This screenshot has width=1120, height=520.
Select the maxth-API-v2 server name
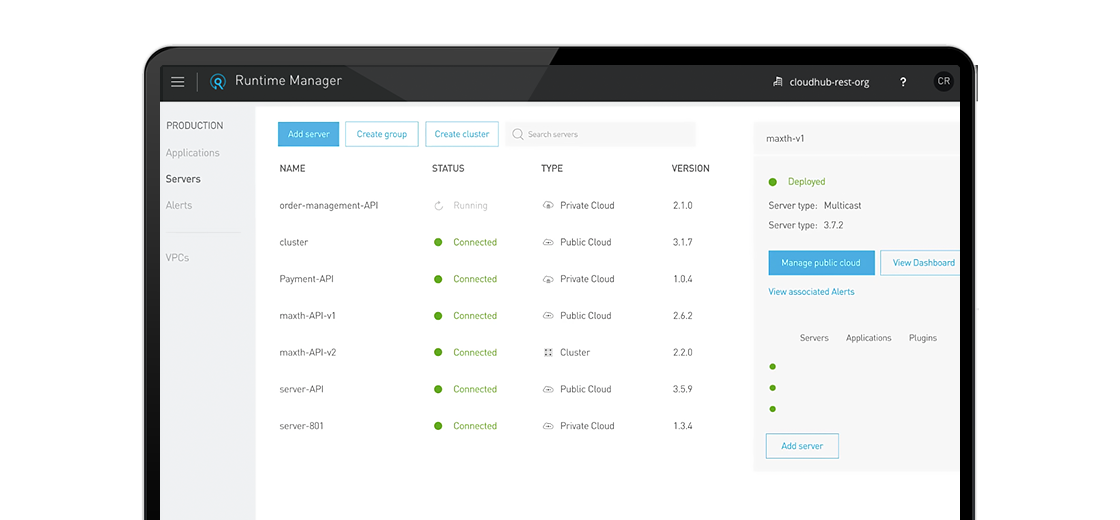[308, 353]
